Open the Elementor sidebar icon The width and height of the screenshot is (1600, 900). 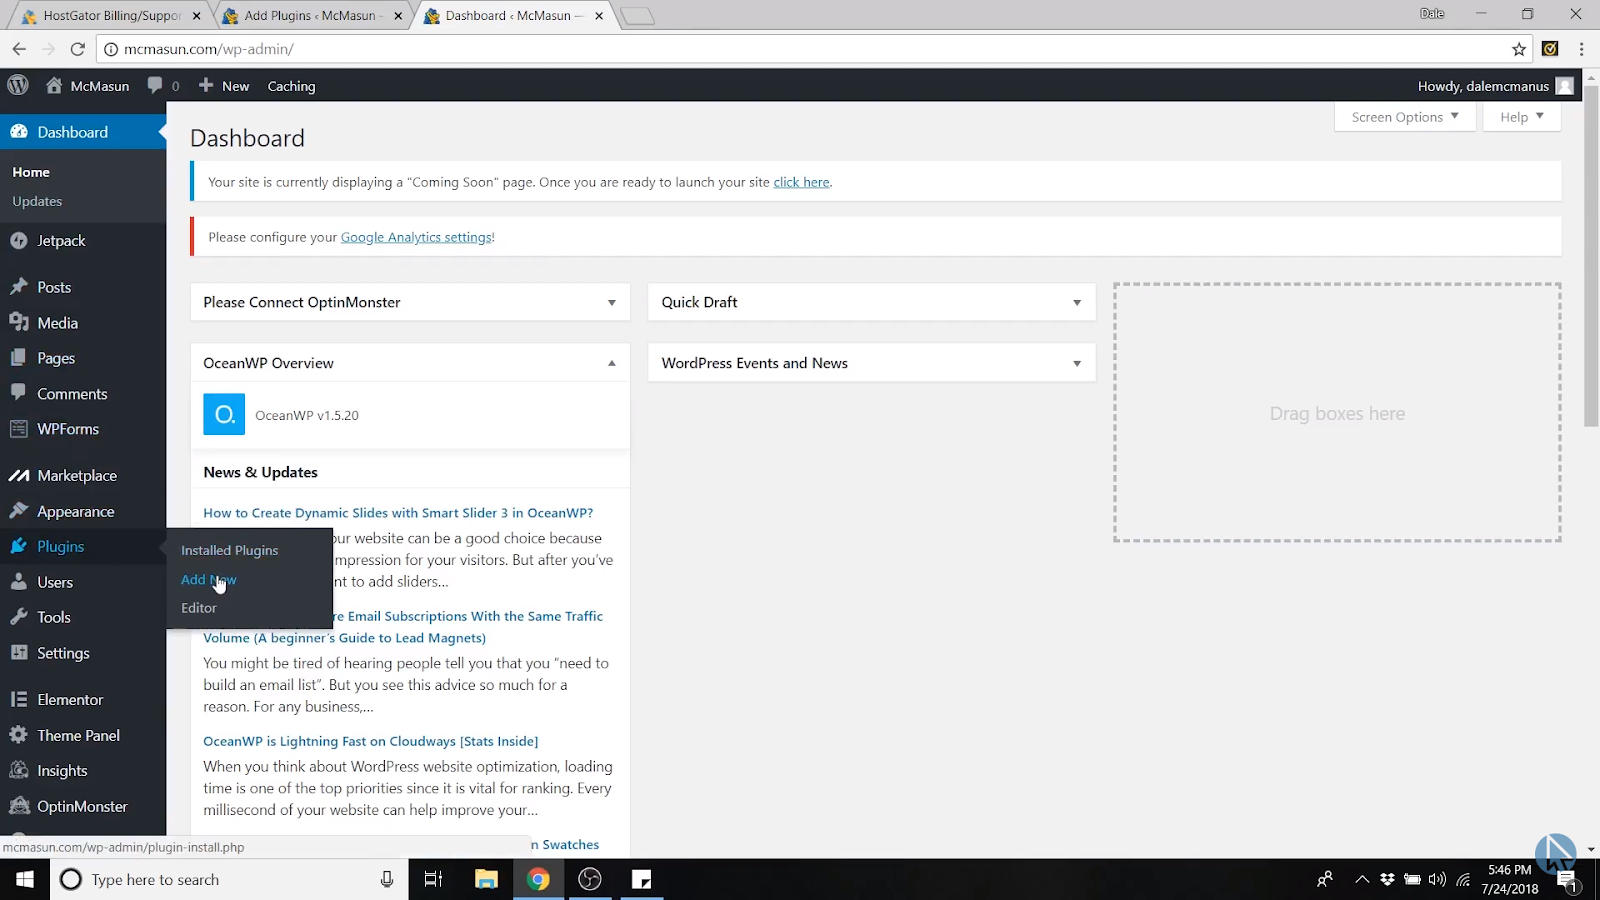[x=19, y=700]
